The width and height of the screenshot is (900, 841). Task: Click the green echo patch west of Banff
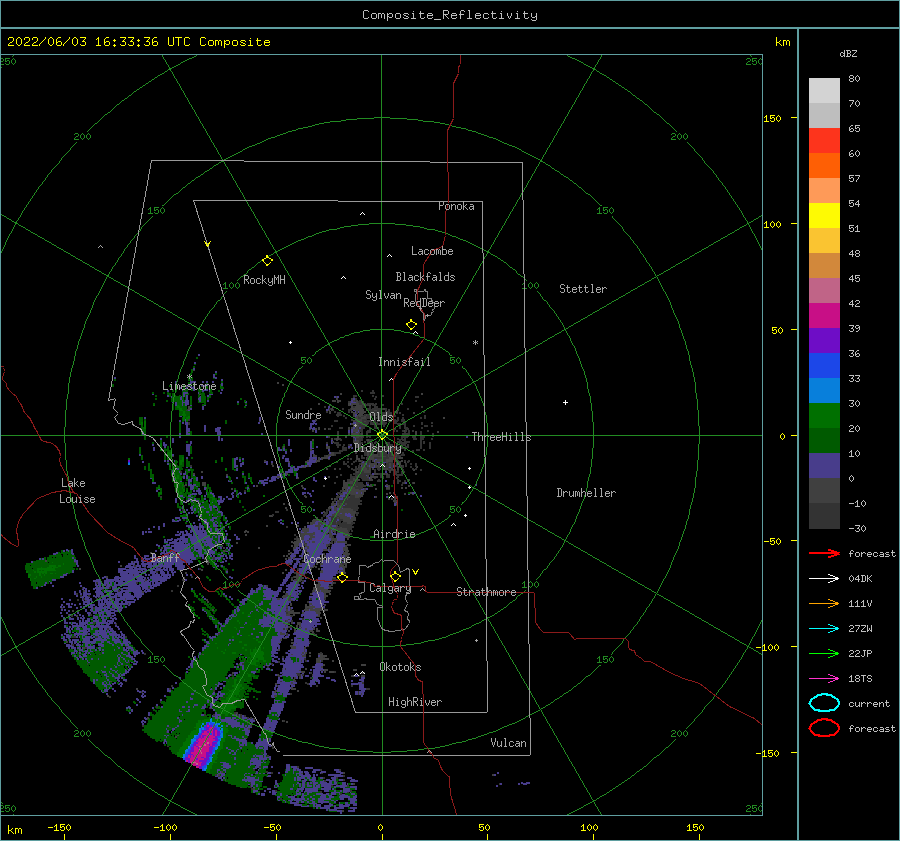tap(51, 568)
